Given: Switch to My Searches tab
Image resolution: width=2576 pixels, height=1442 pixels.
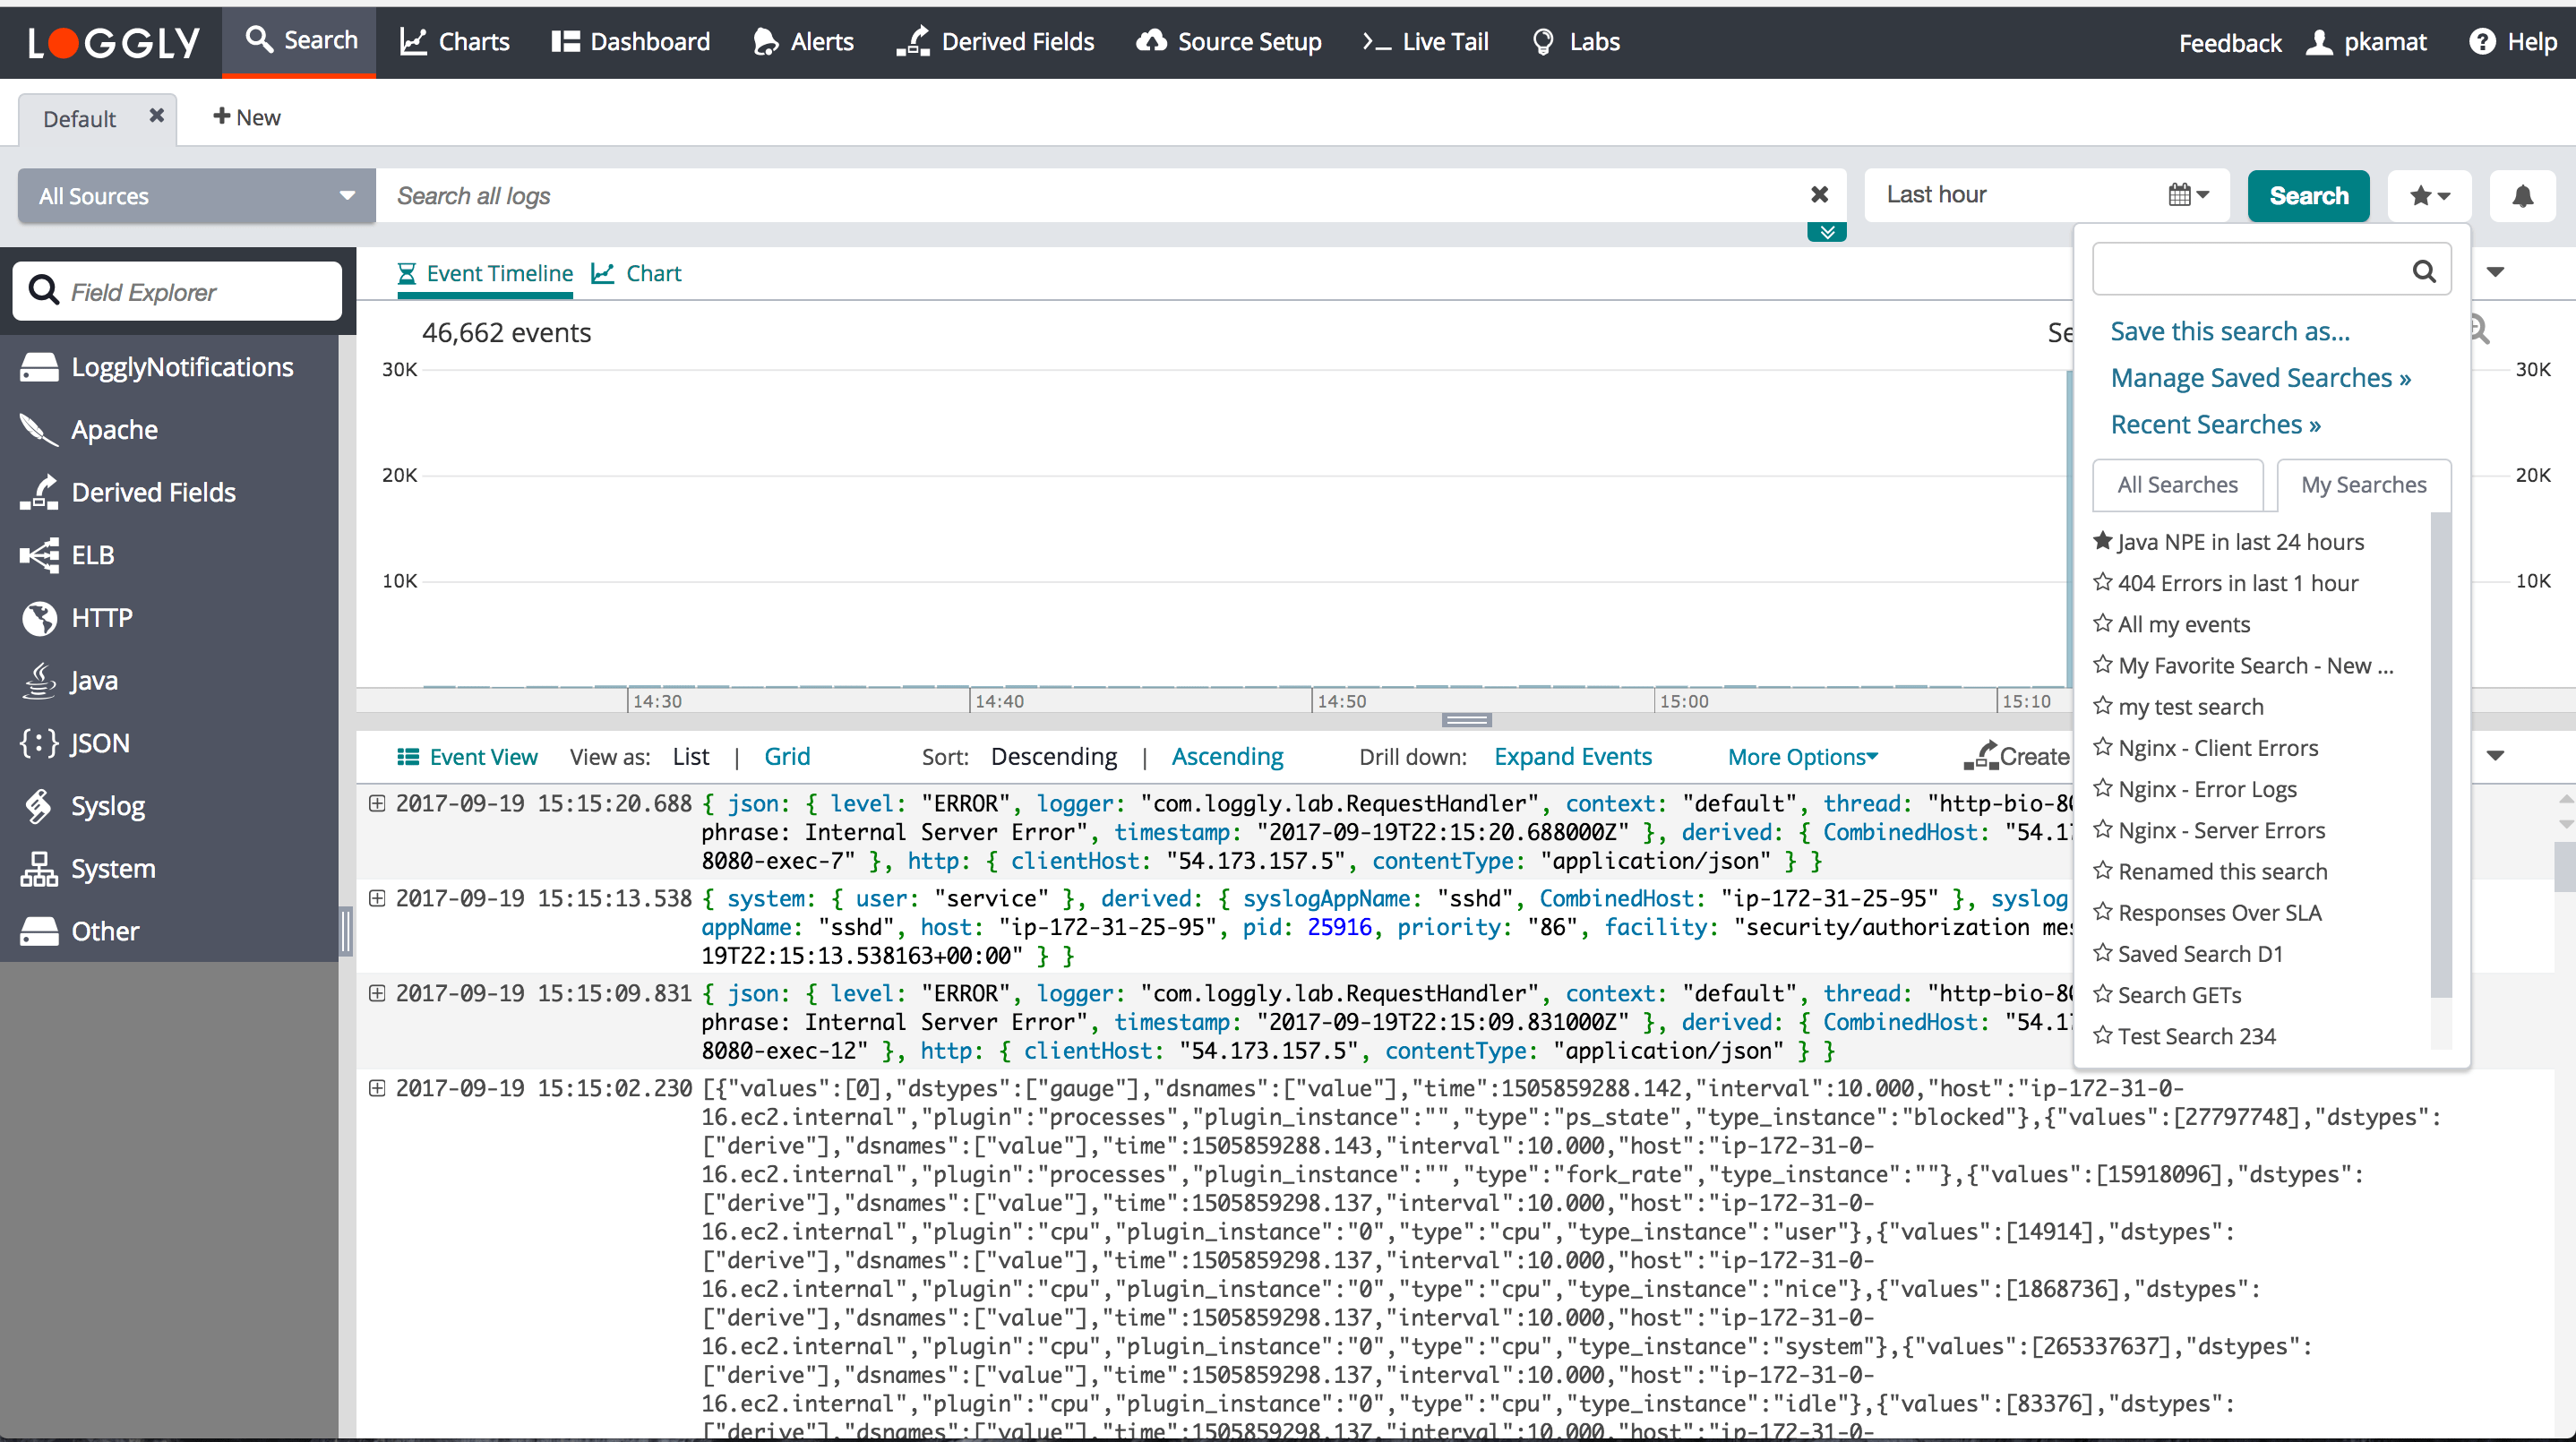Looking at the screenshot, I should (2362, 485).
